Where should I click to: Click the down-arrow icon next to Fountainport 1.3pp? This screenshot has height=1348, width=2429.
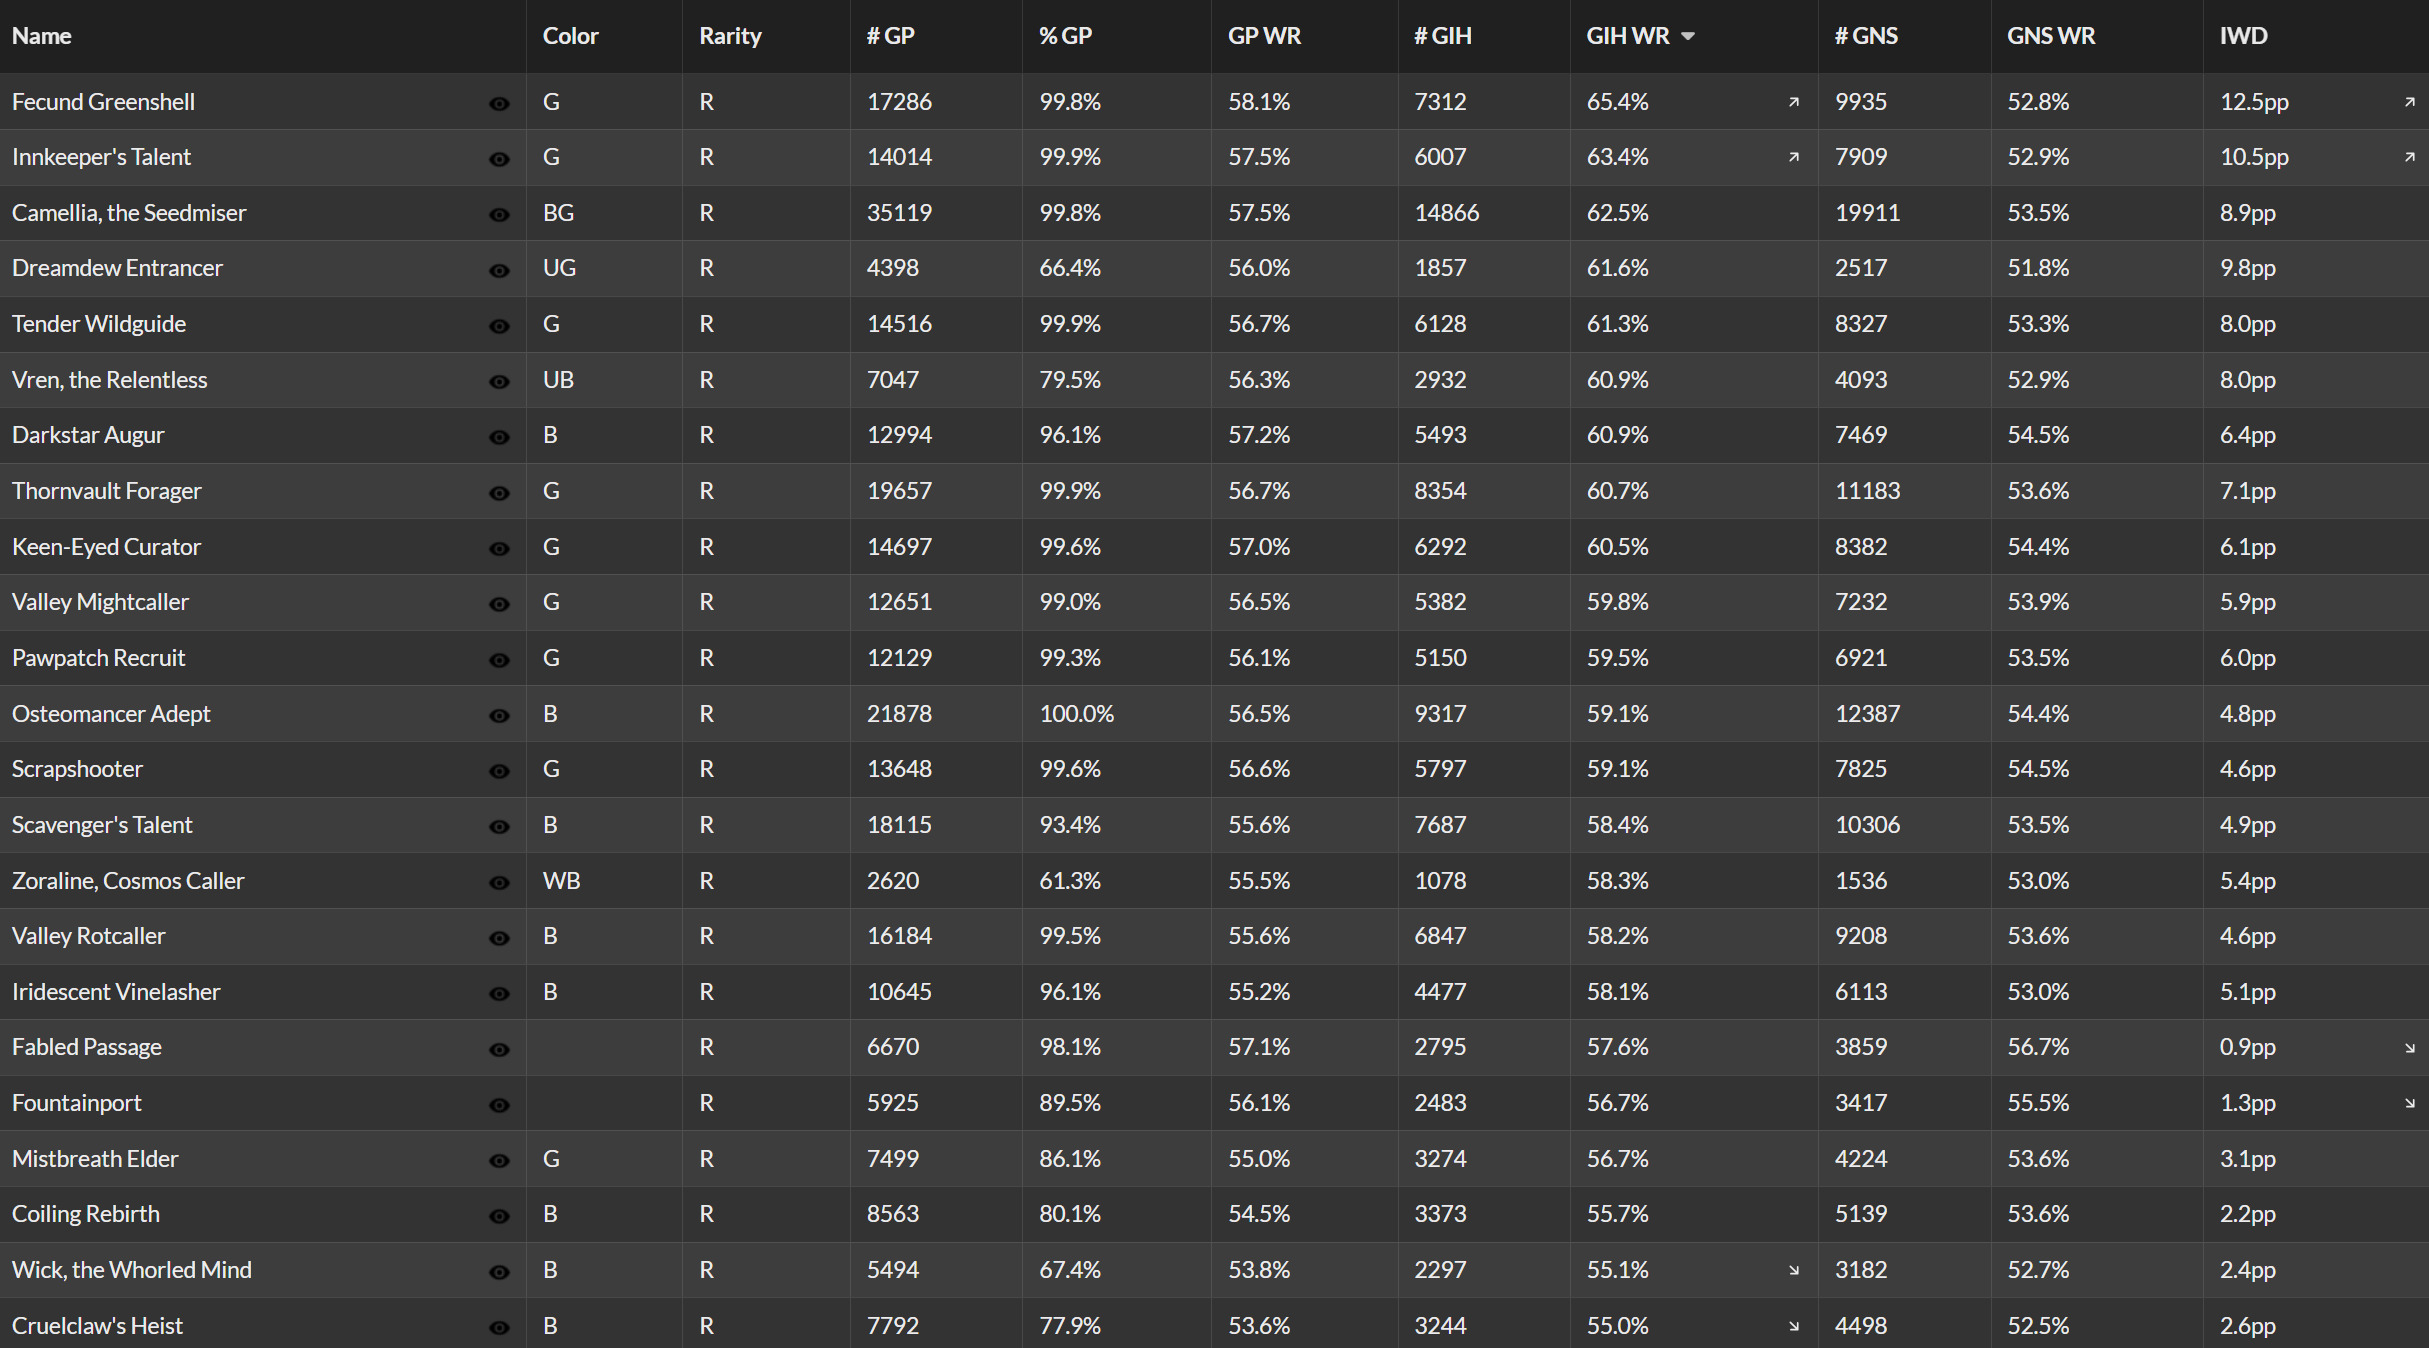[x=2410, y=1104]
